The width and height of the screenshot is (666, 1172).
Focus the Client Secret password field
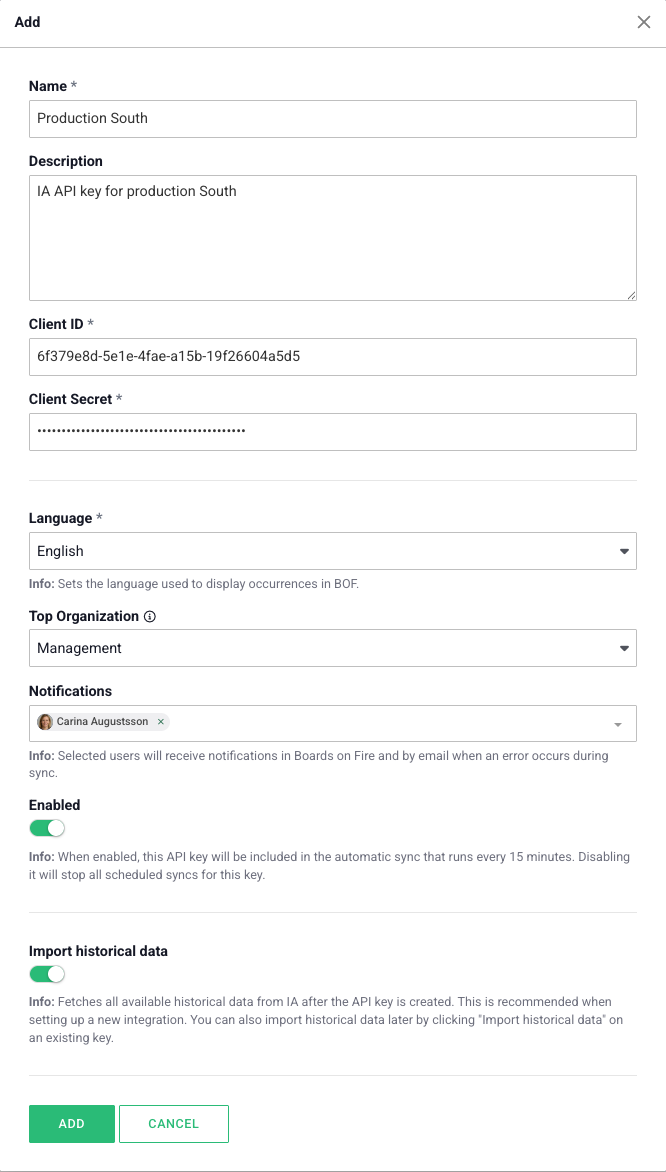[332, 431]
